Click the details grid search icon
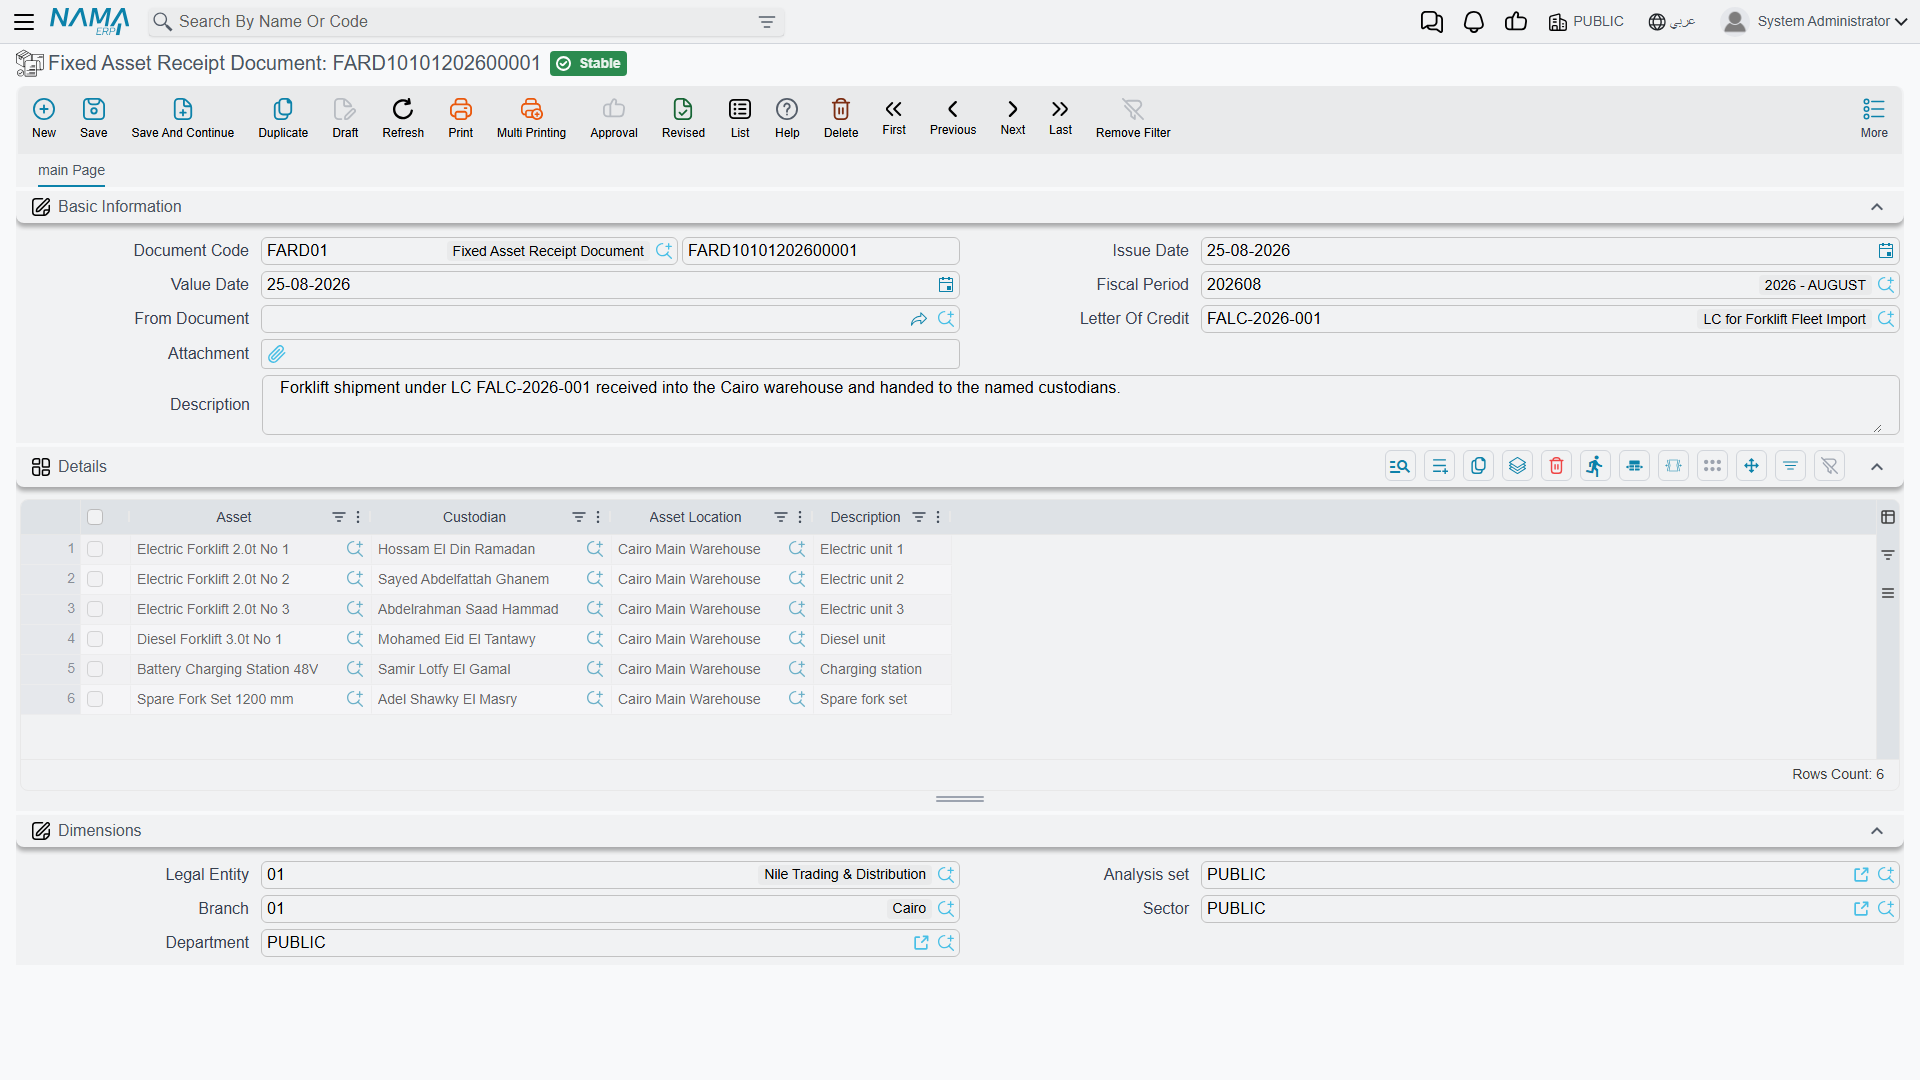 pyautogui.click(x=1400, y=466)
